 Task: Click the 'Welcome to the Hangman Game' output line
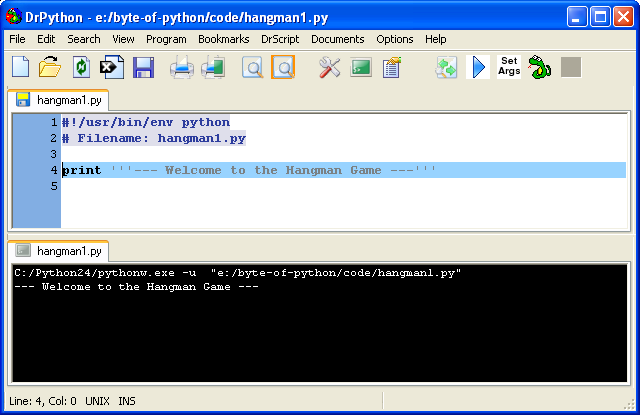pyautogui.click(x=136, y=287)
